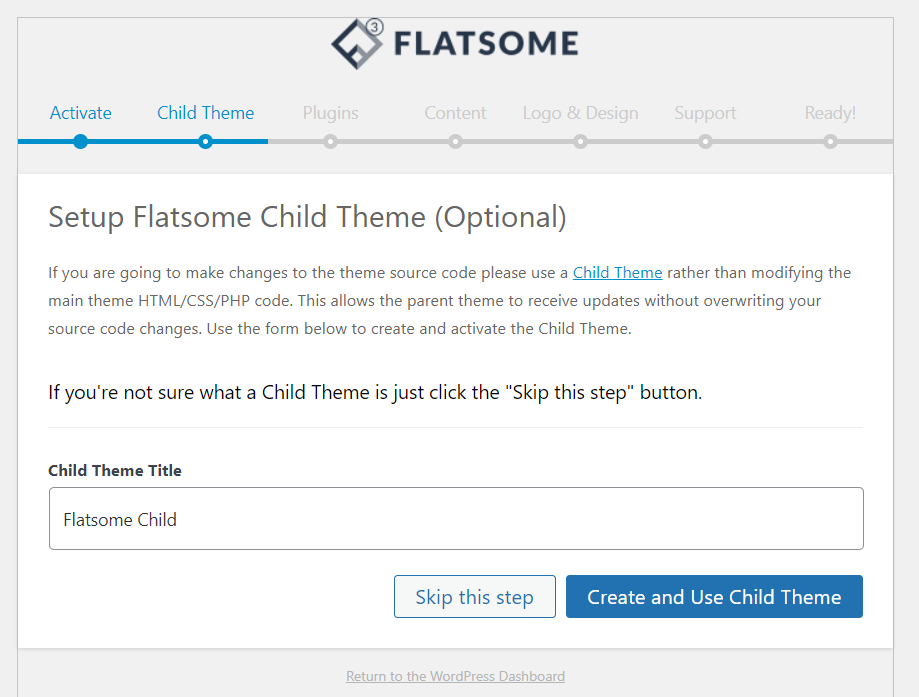This screenshot has height=697, width=919.
Task: Select the Child Theme step label
Action: click(206, 113)
